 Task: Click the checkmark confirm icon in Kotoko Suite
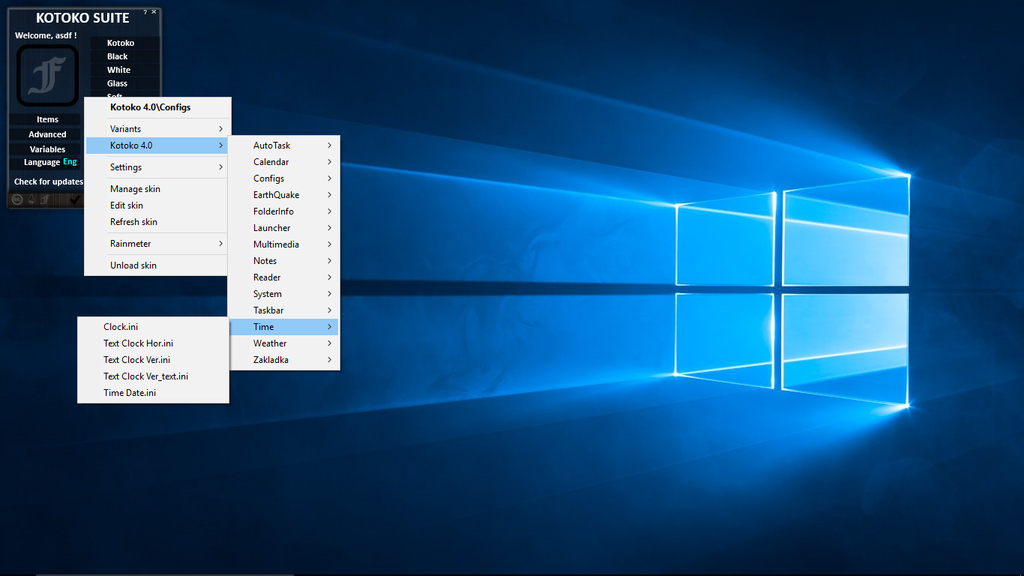click(74, 200)
